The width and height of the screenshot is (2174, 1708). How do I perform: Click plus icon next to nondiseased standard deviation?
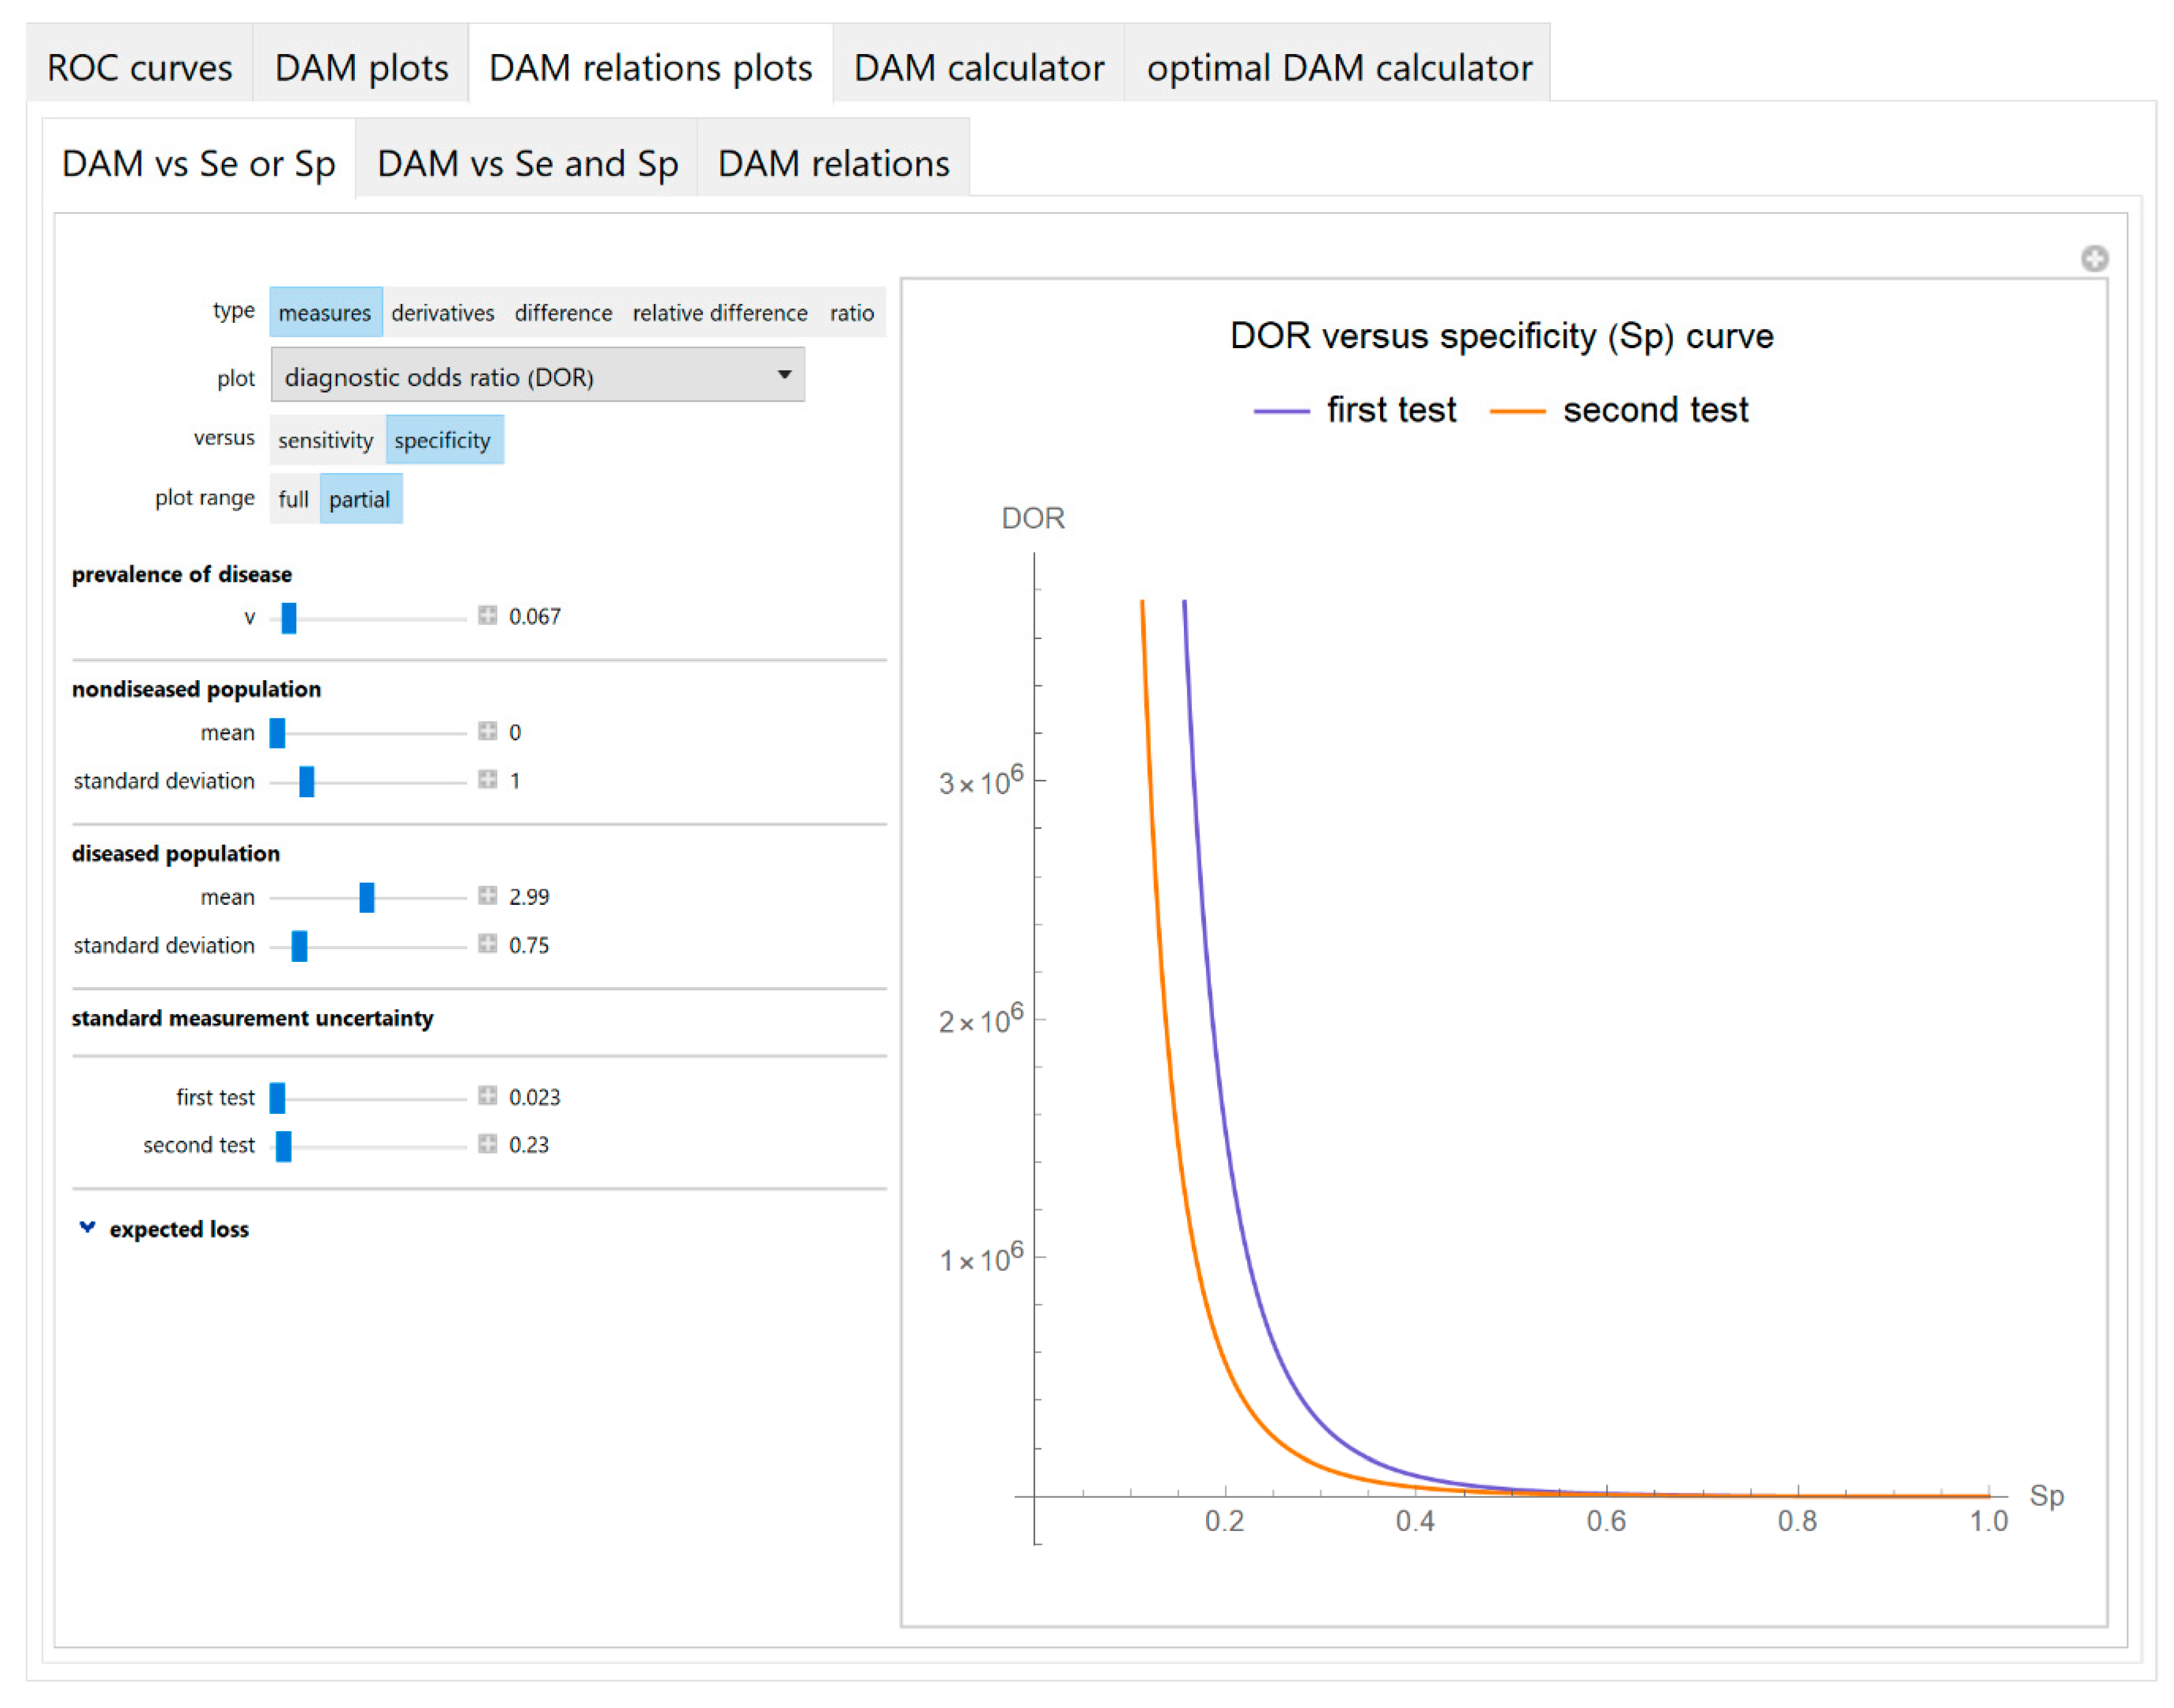point(487,780)
